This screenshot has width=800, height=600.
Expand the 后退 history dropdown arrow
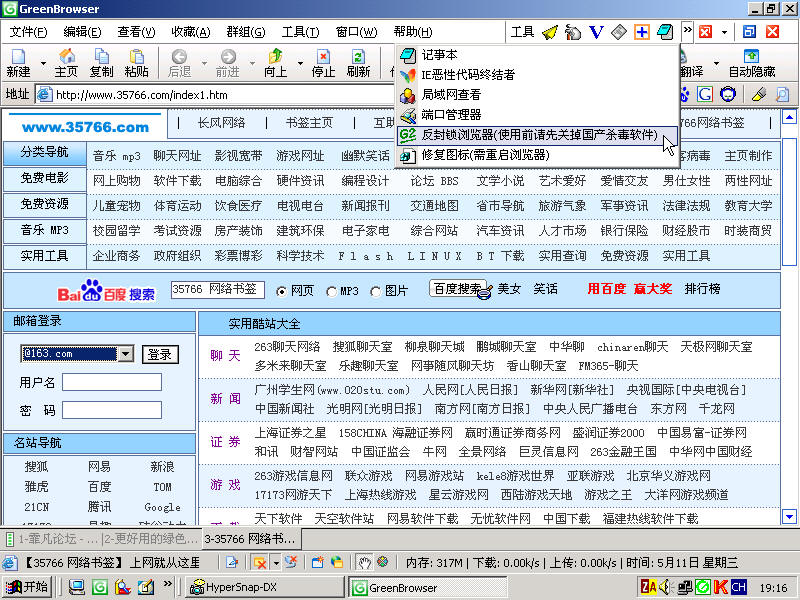[x=204, y=63]
